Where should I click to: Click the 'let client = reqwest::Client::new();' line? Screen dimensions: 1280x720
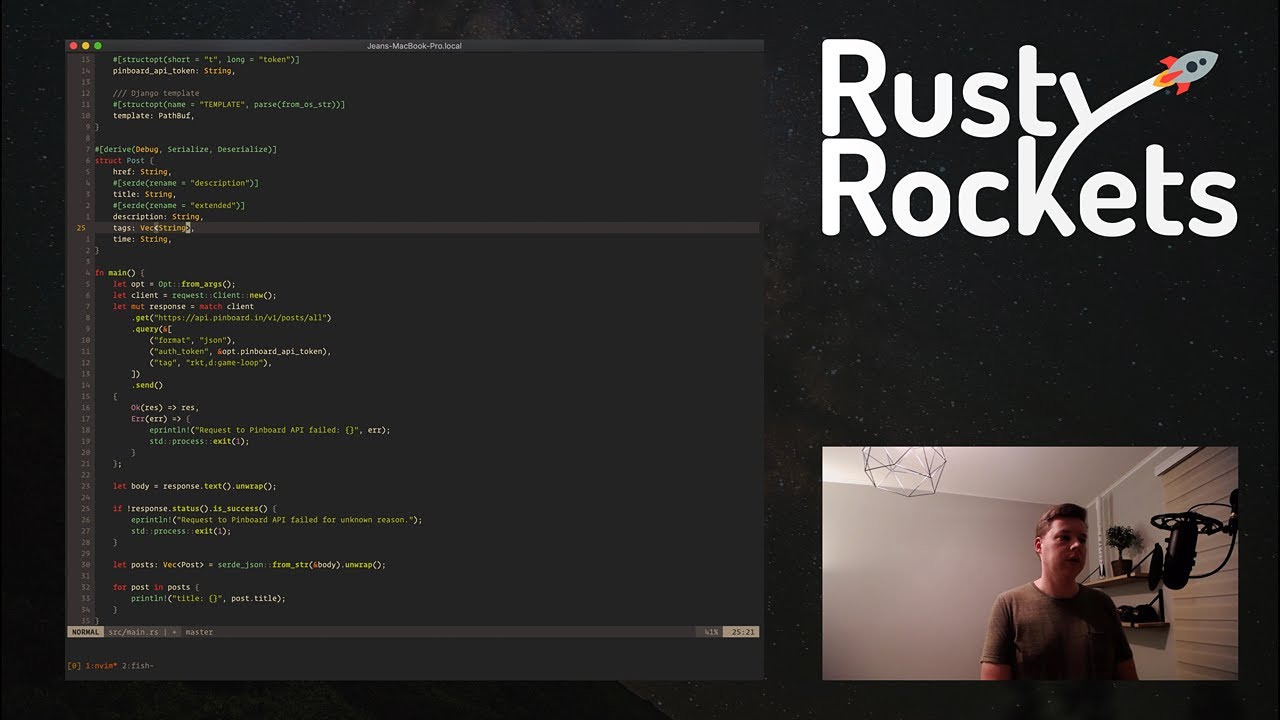click(194, 295)
